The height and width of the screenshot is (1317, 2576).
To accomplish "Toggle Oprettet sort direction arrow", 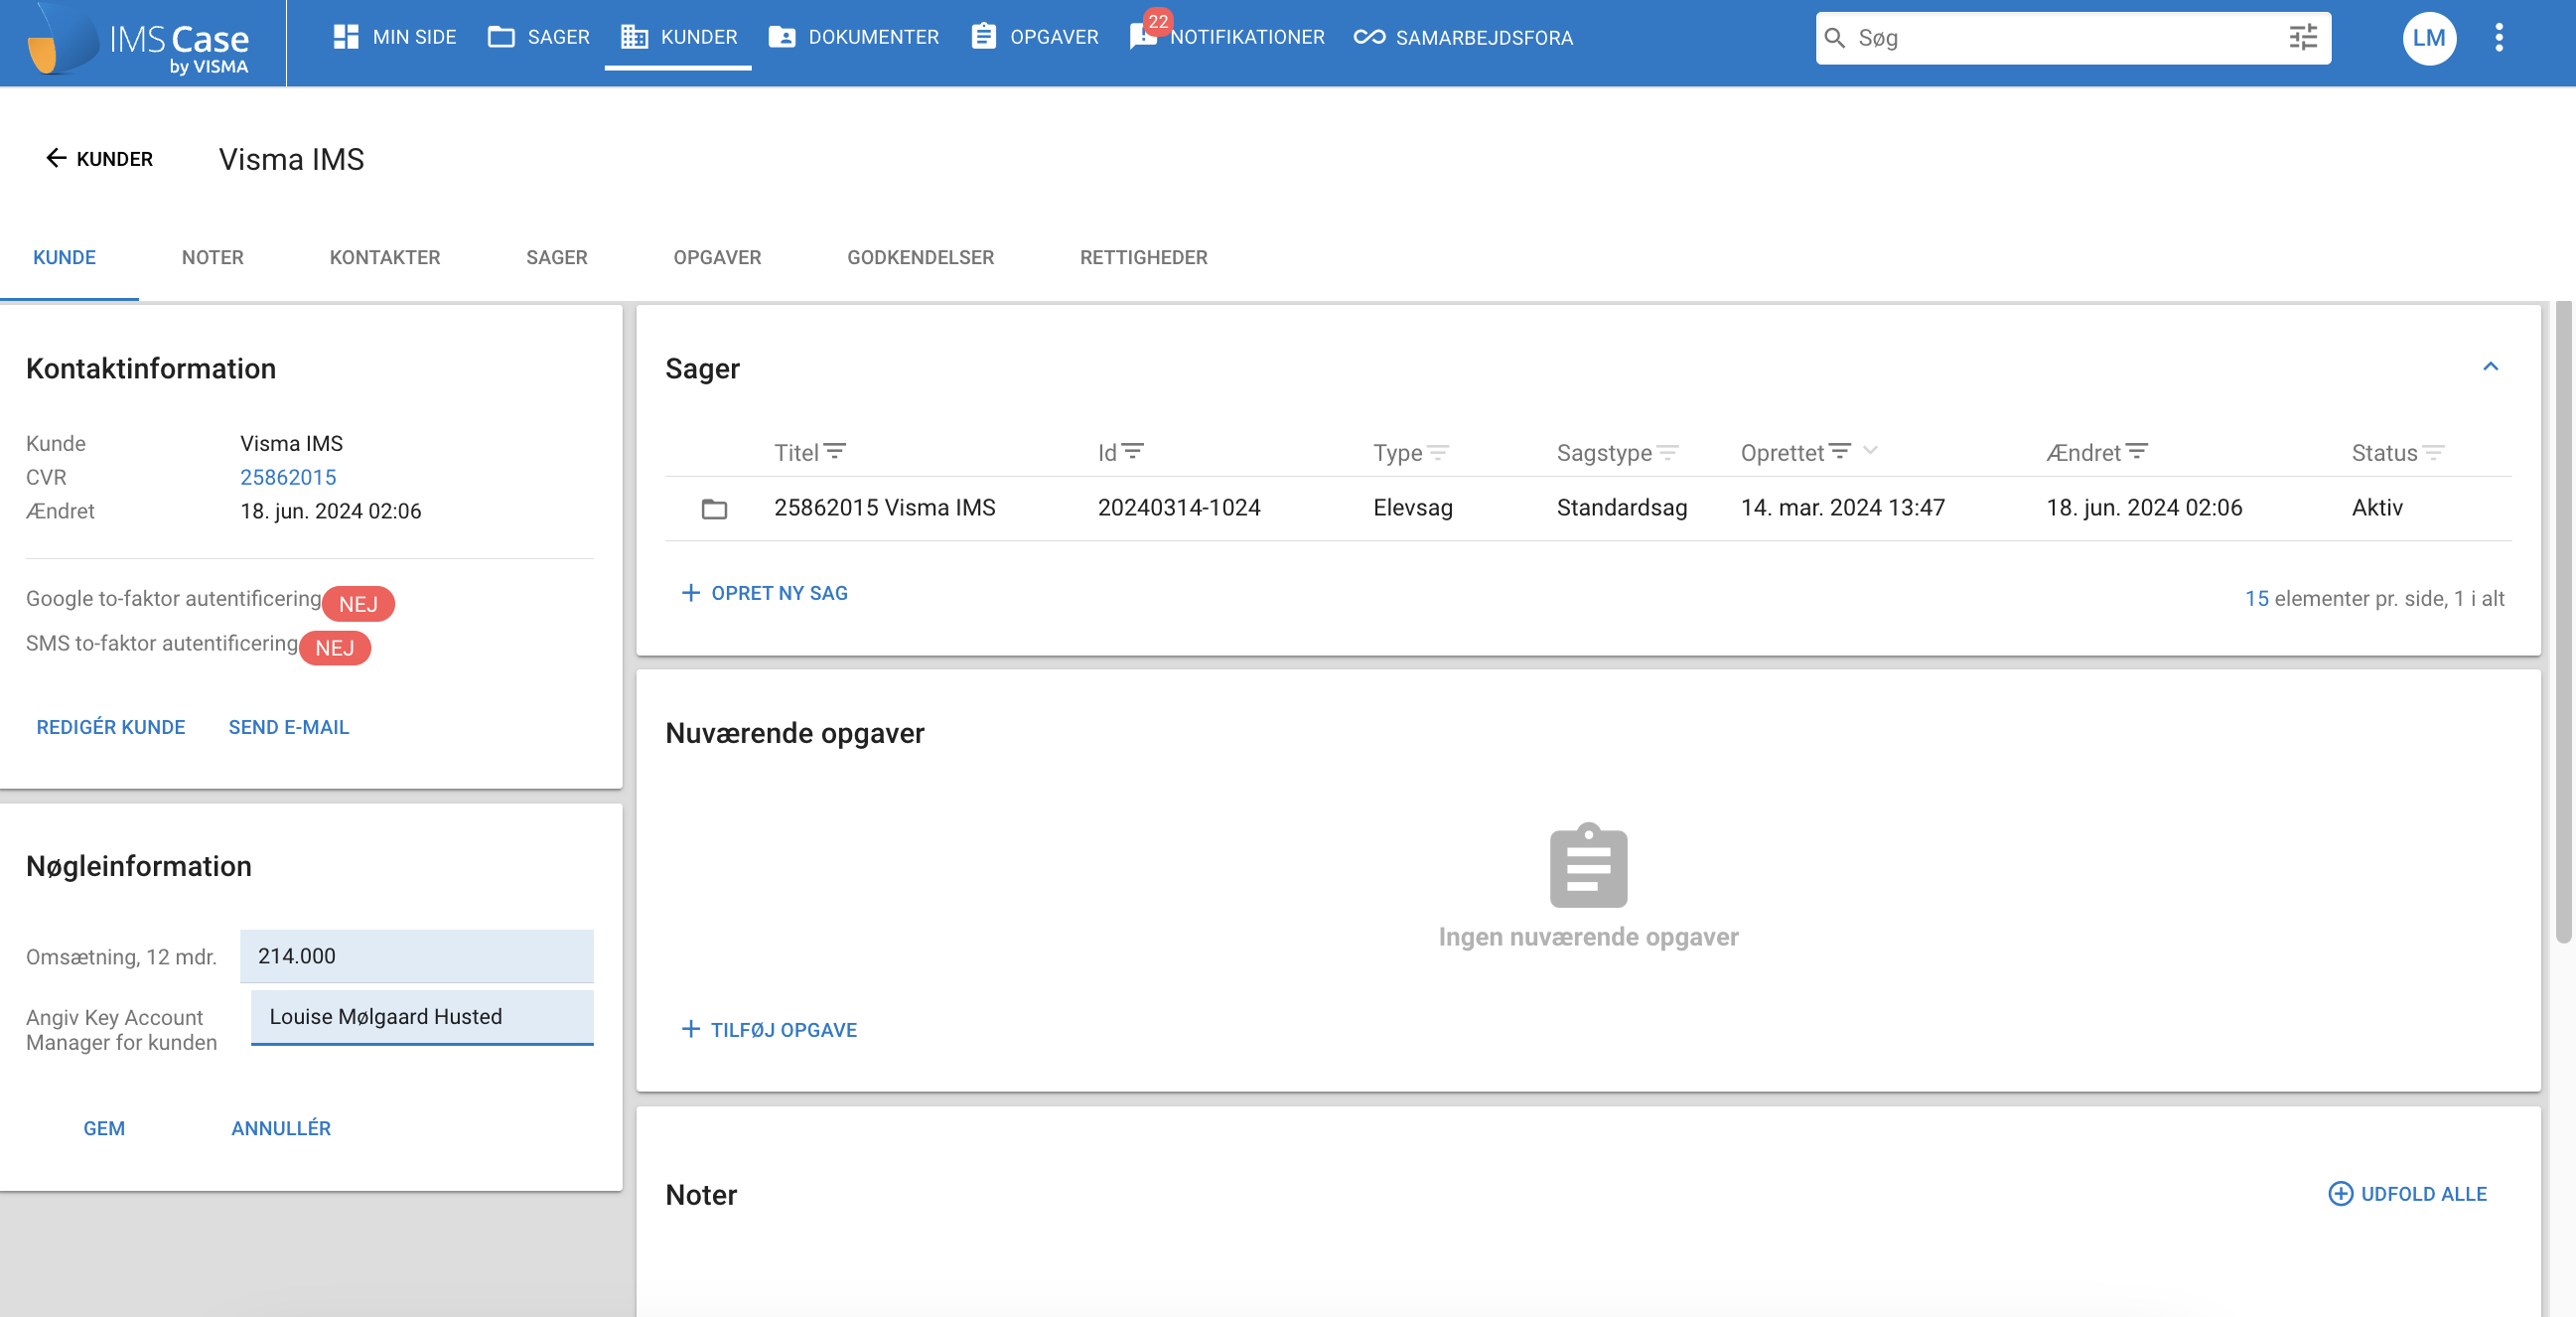I will tap(1871, 451).
